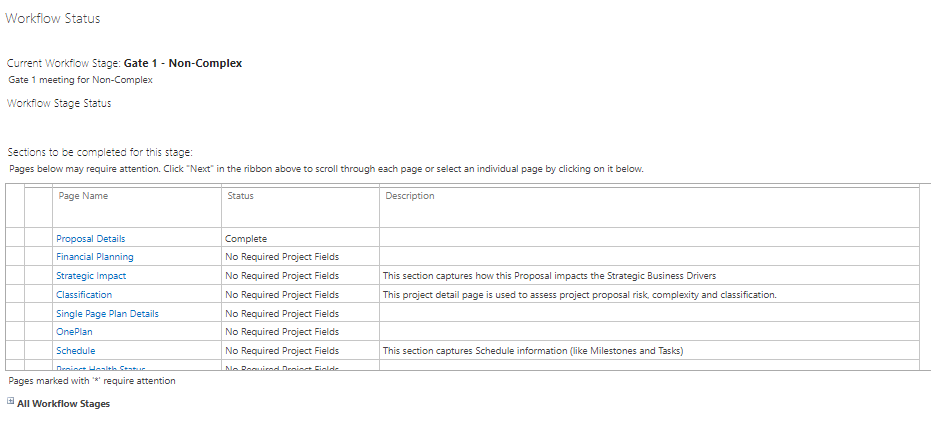The width and height of the screenshot is (931, 421).
Task: Open Single Page Plan Details link
Action: click(107, 314)
